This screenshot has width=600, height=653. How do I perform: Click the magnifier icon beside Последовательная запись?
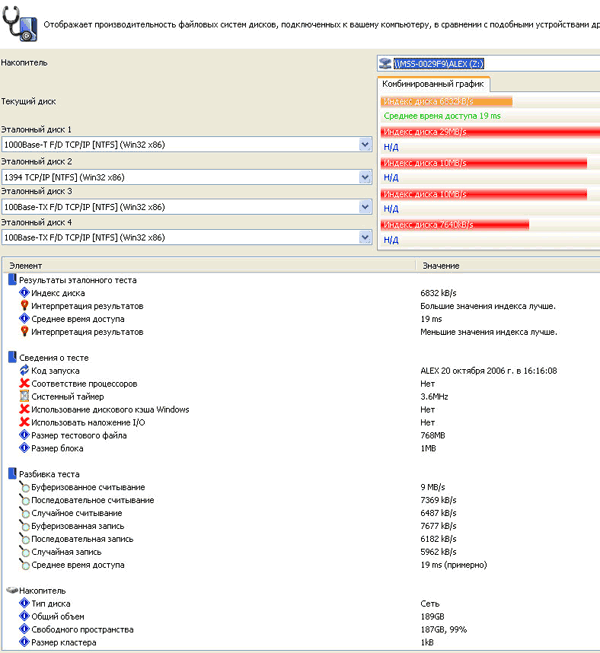tap(24, 538)
